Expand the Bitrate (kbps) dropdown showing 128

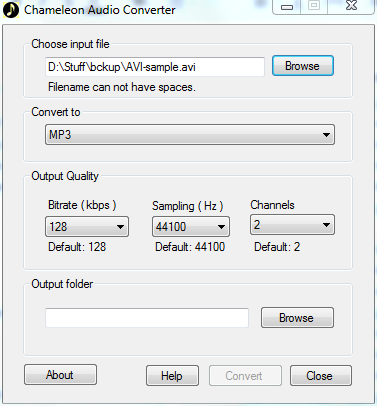(87, 227)
